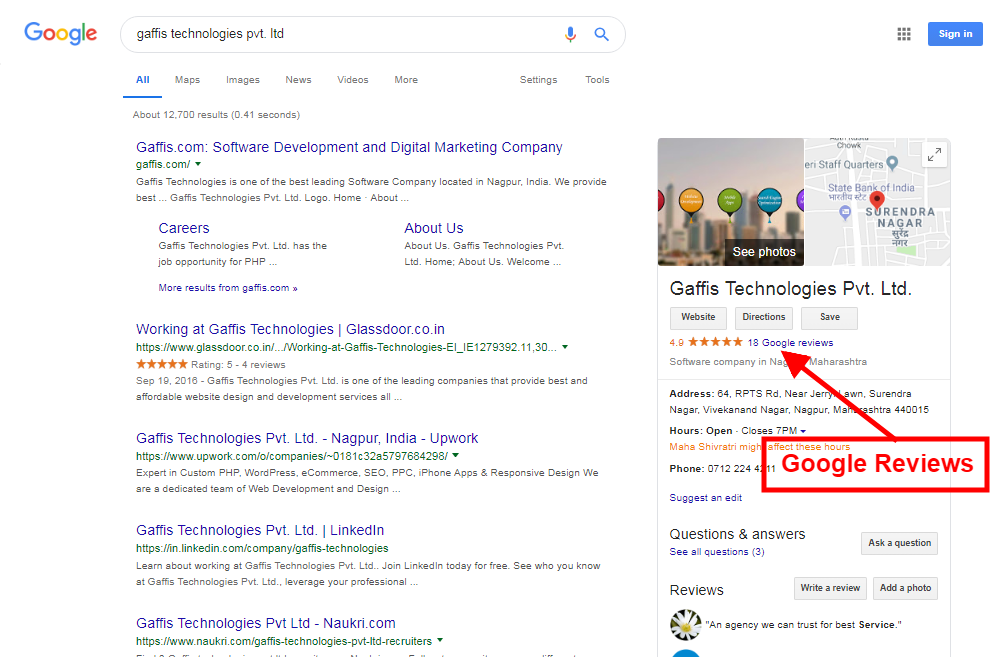Expand business hours dropdown arrow

point(803,431)
